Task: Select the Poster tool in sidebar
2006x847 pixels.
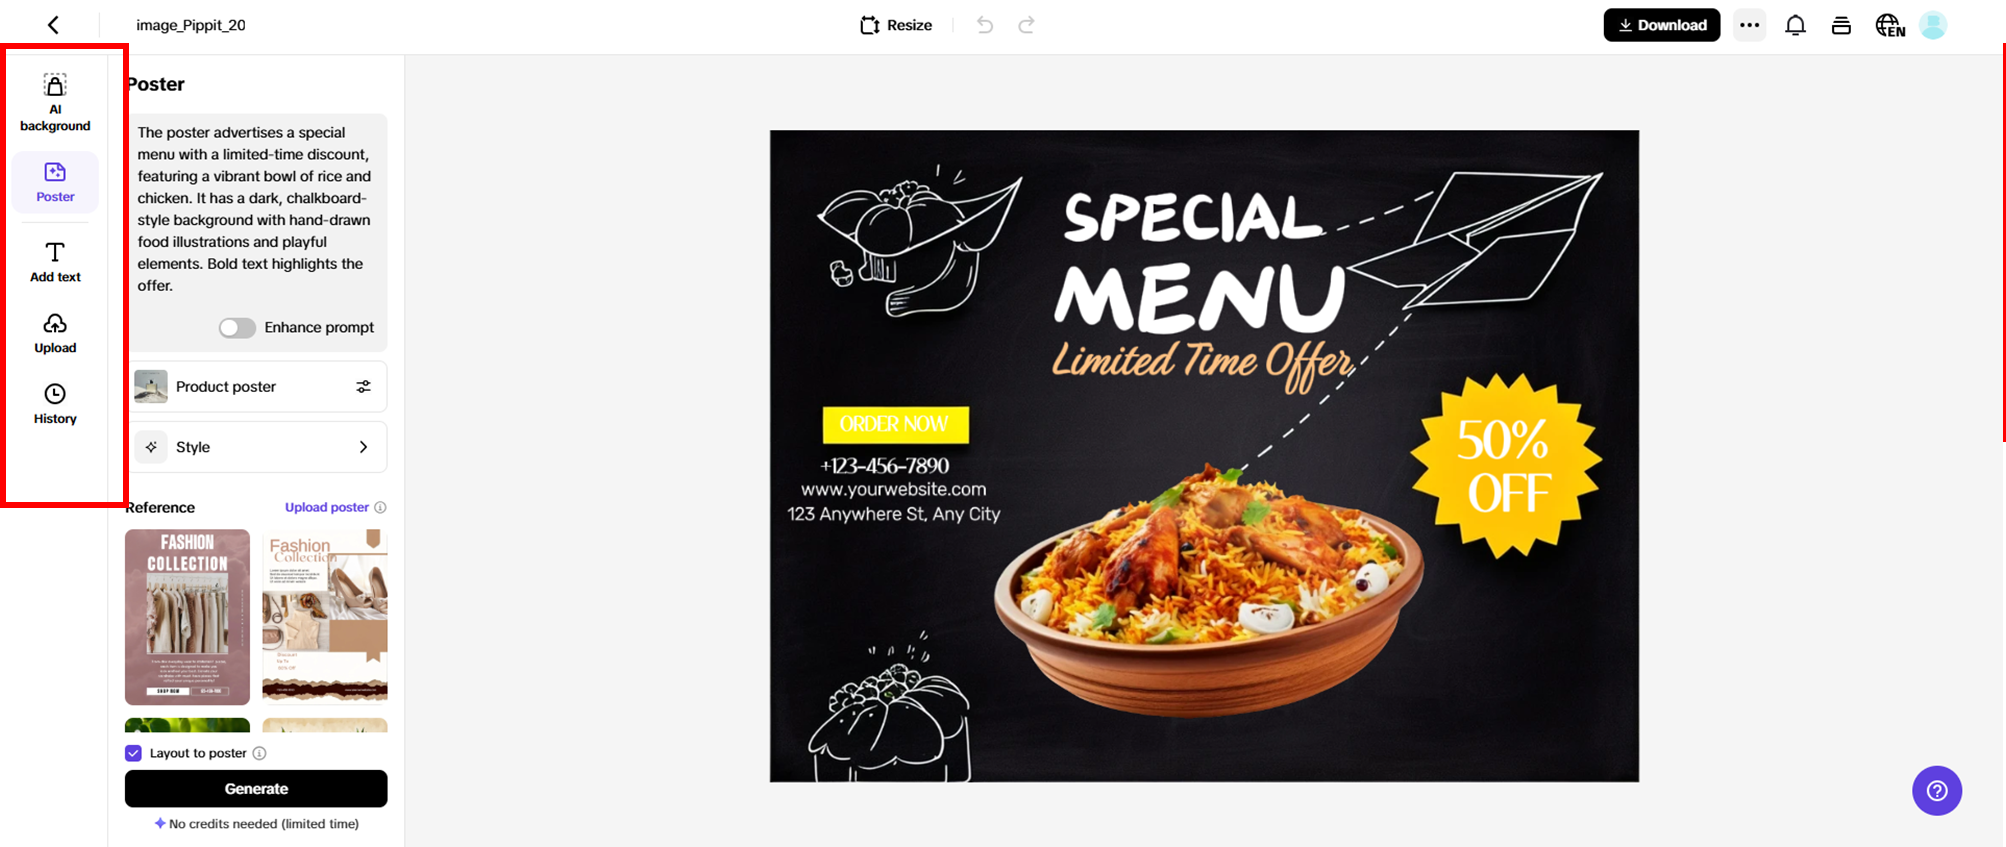Action: (55, 182)
